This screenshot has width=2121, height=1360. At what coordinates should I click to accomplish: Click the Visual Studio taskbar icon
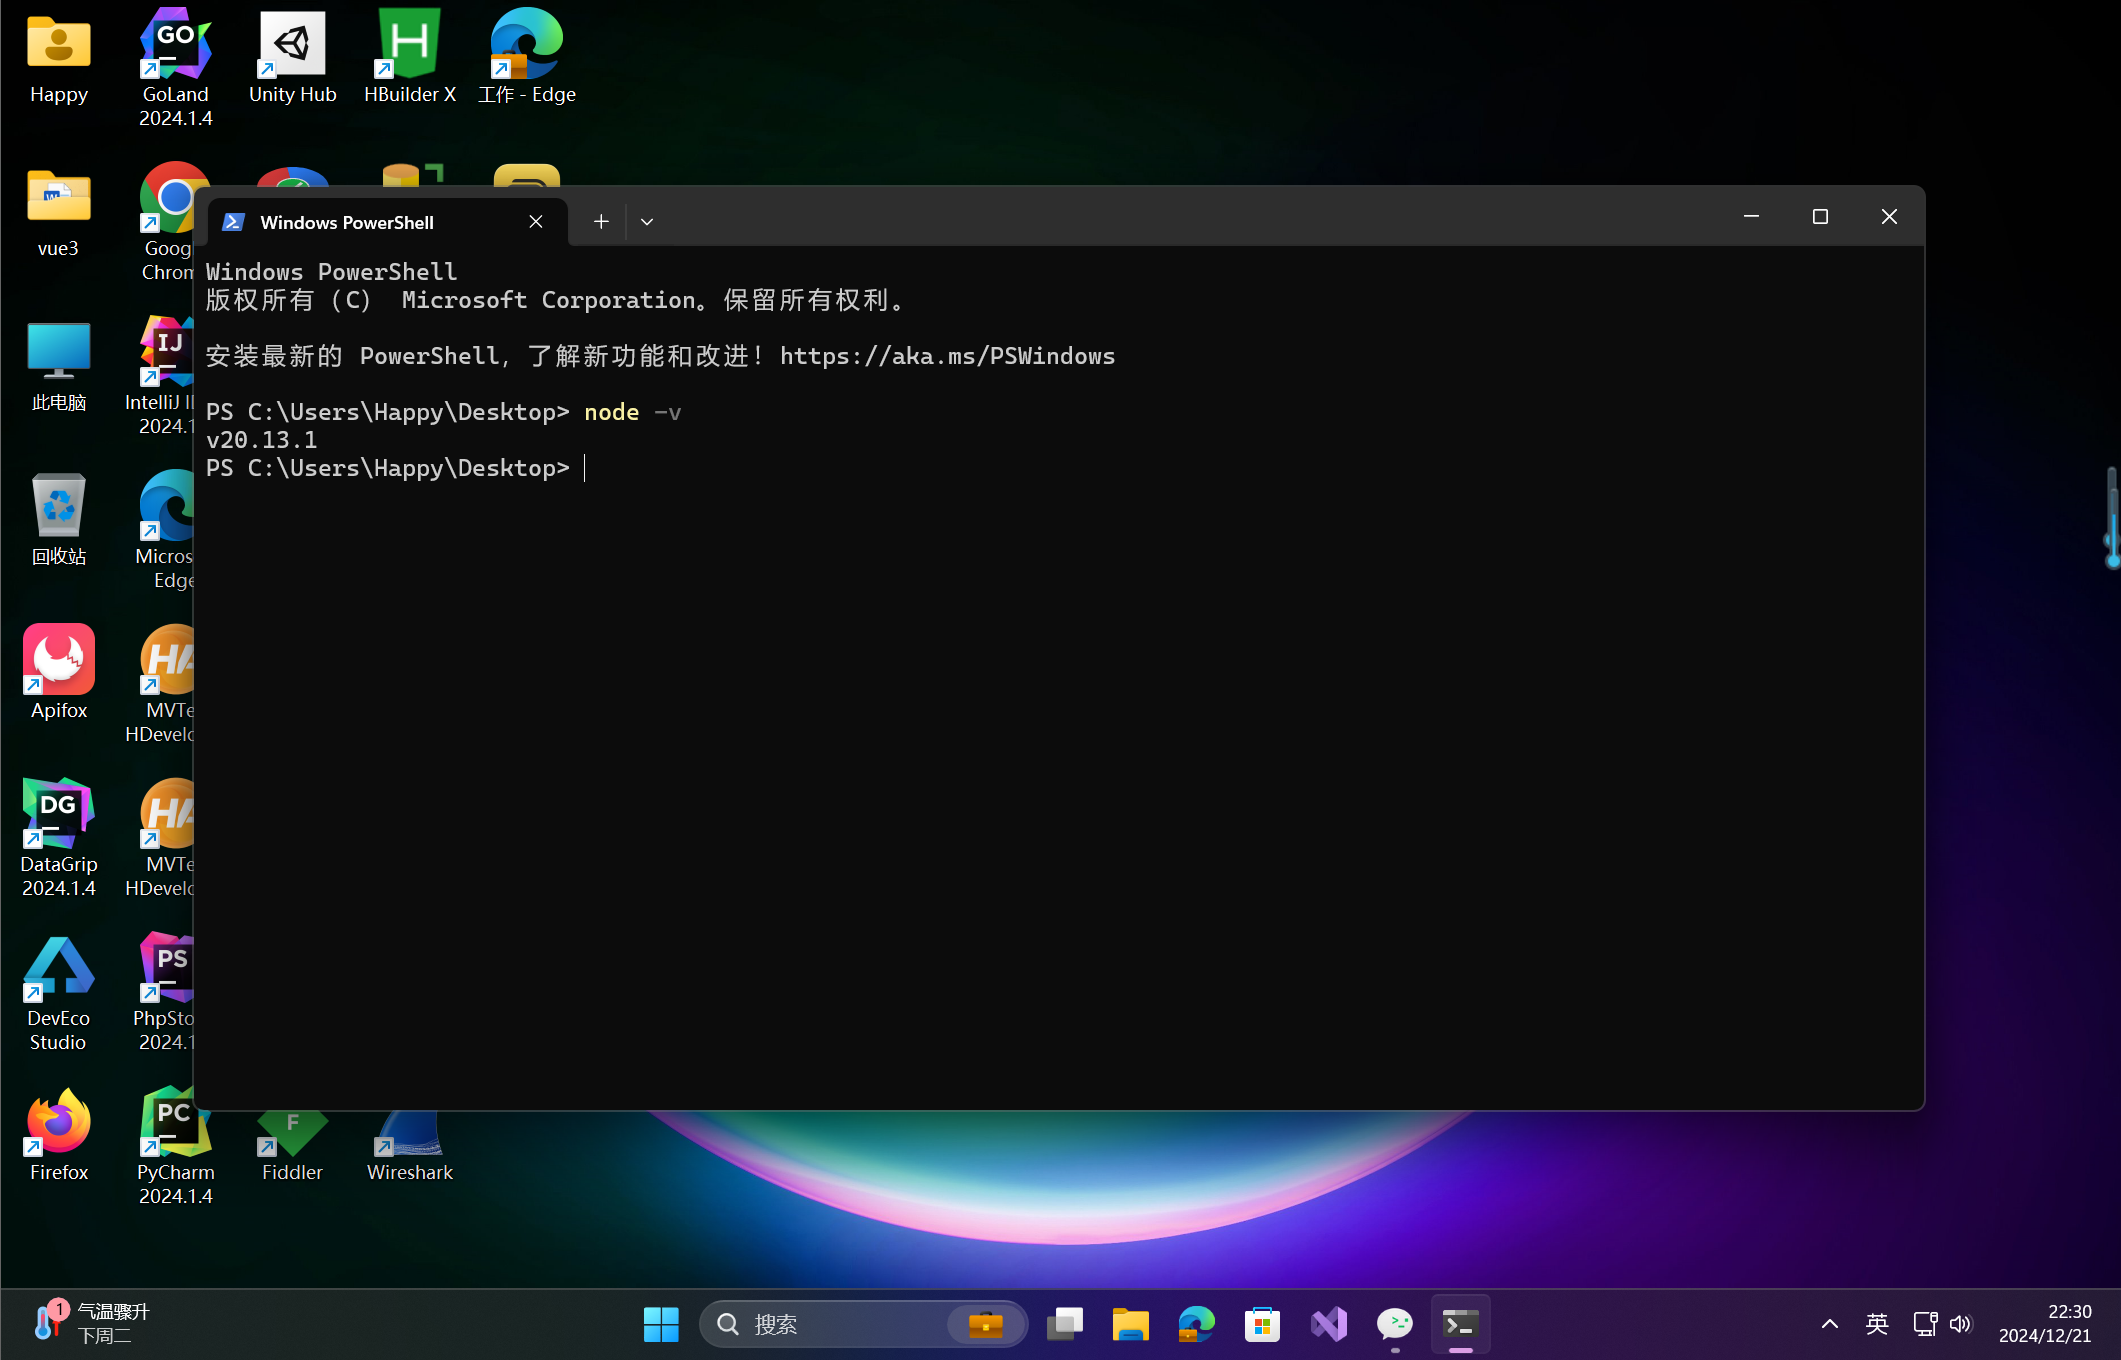point(1329,1324)
